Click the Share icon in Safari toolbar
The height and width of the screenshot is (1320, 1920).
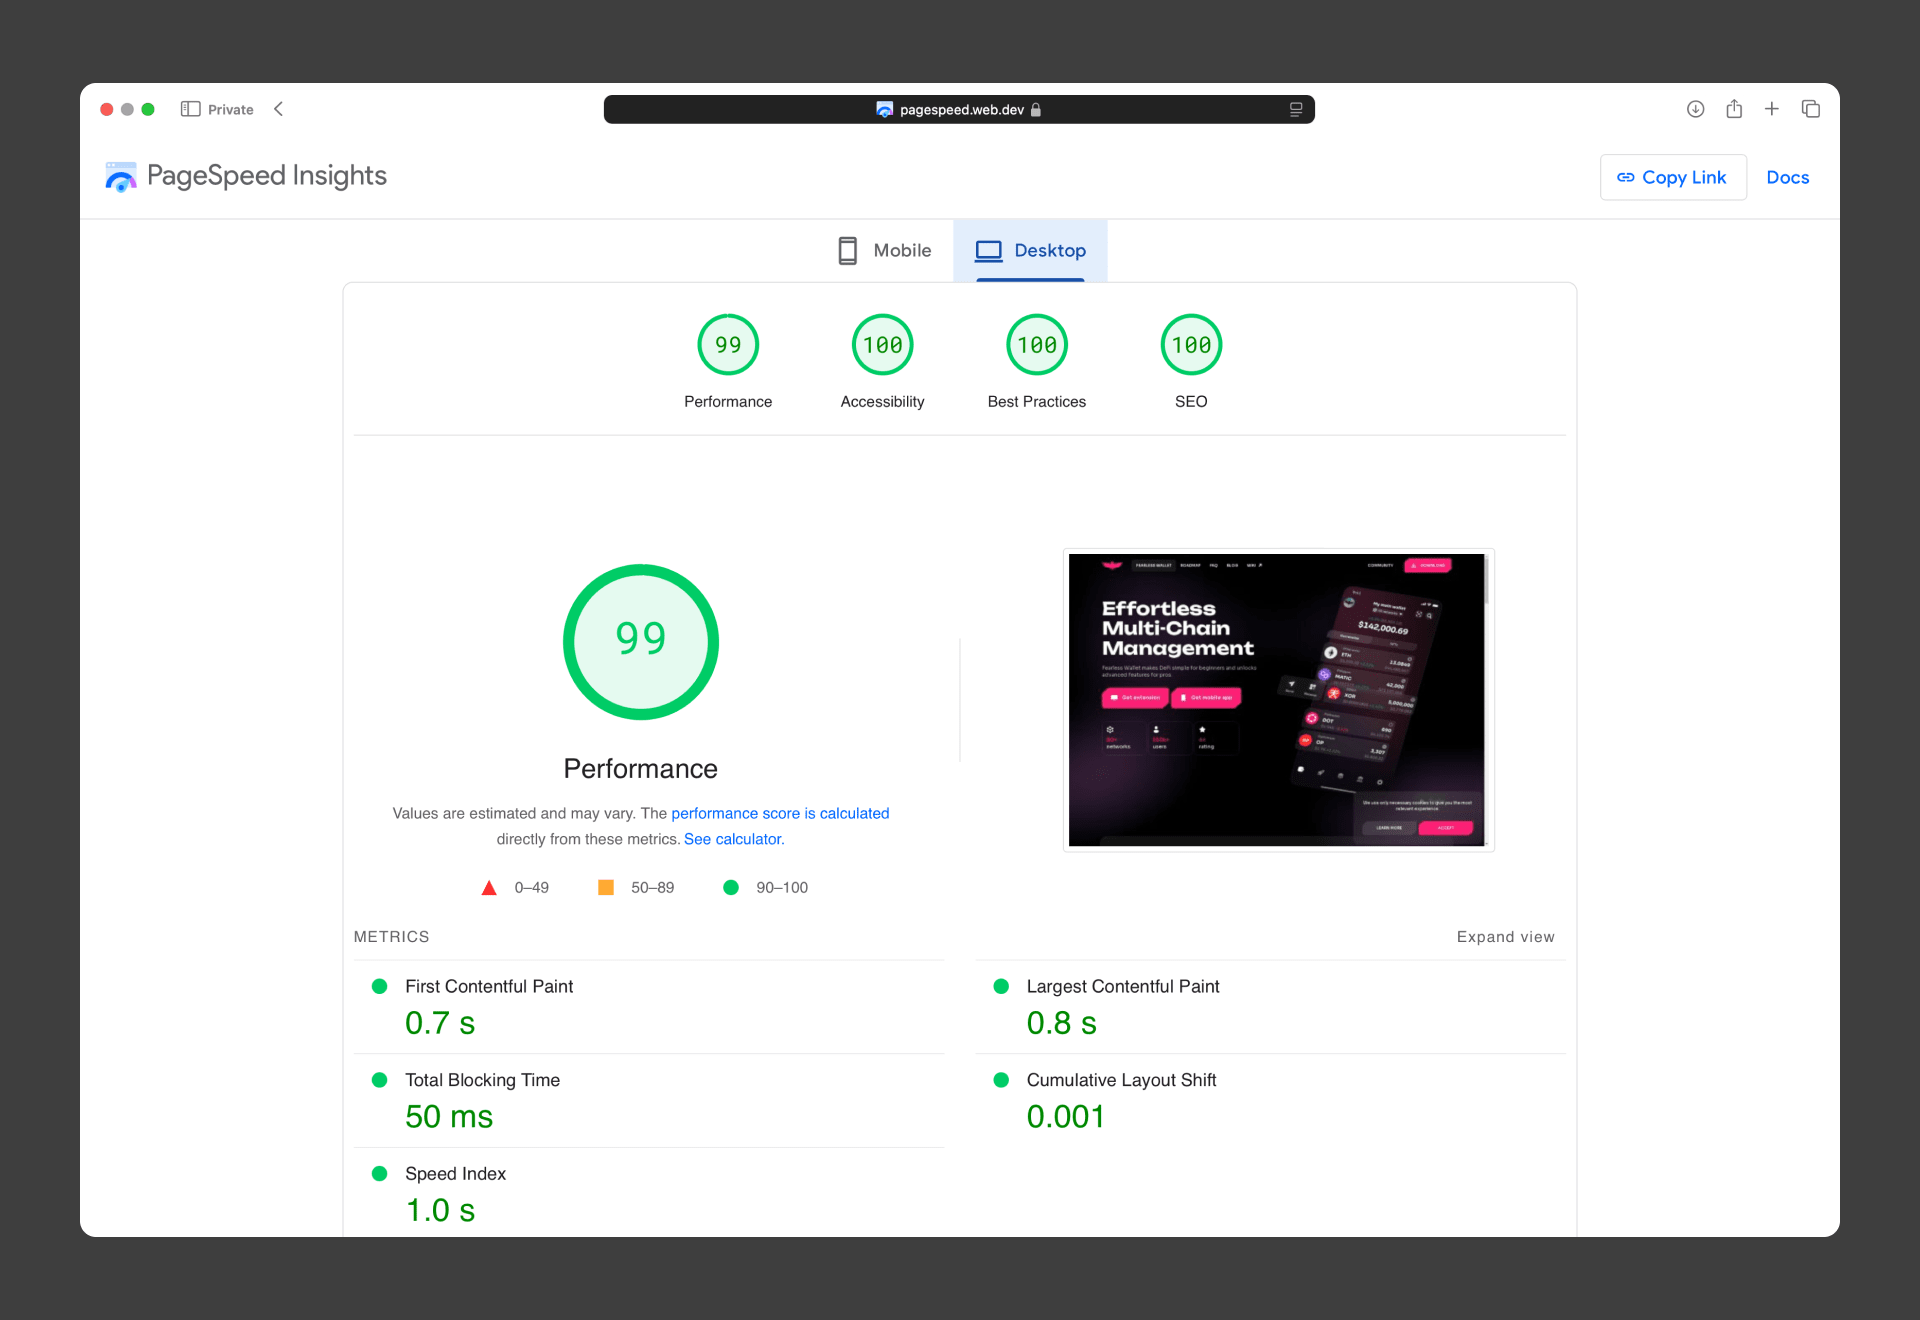coord(1734,109)
